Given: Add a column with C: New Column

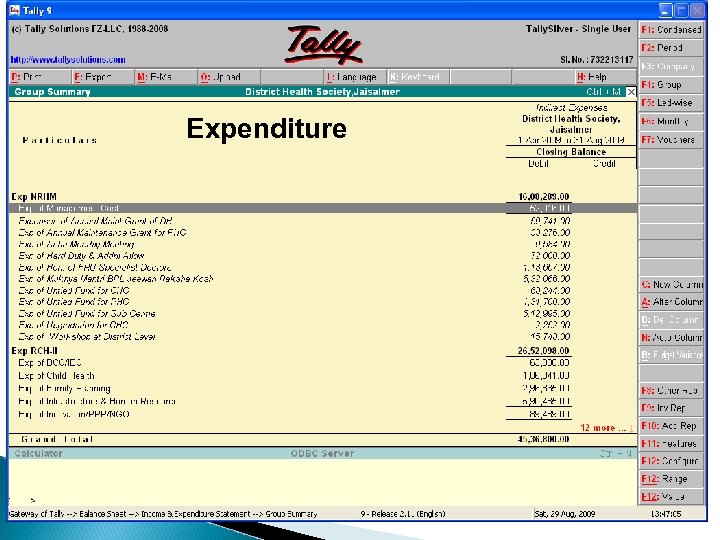Looking at the screenshot, I should pyautogui.click(x=671, y=285).
